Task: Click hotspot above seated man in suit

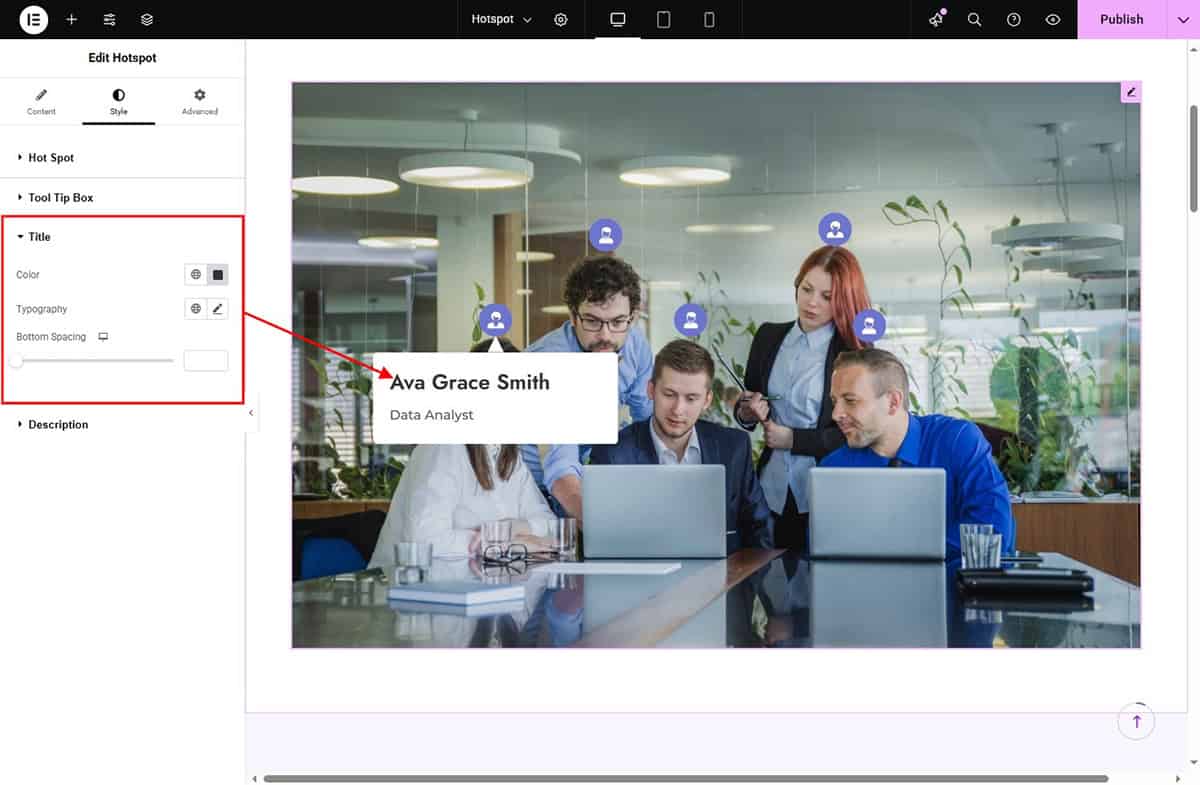Action: [x=690, y=320]
